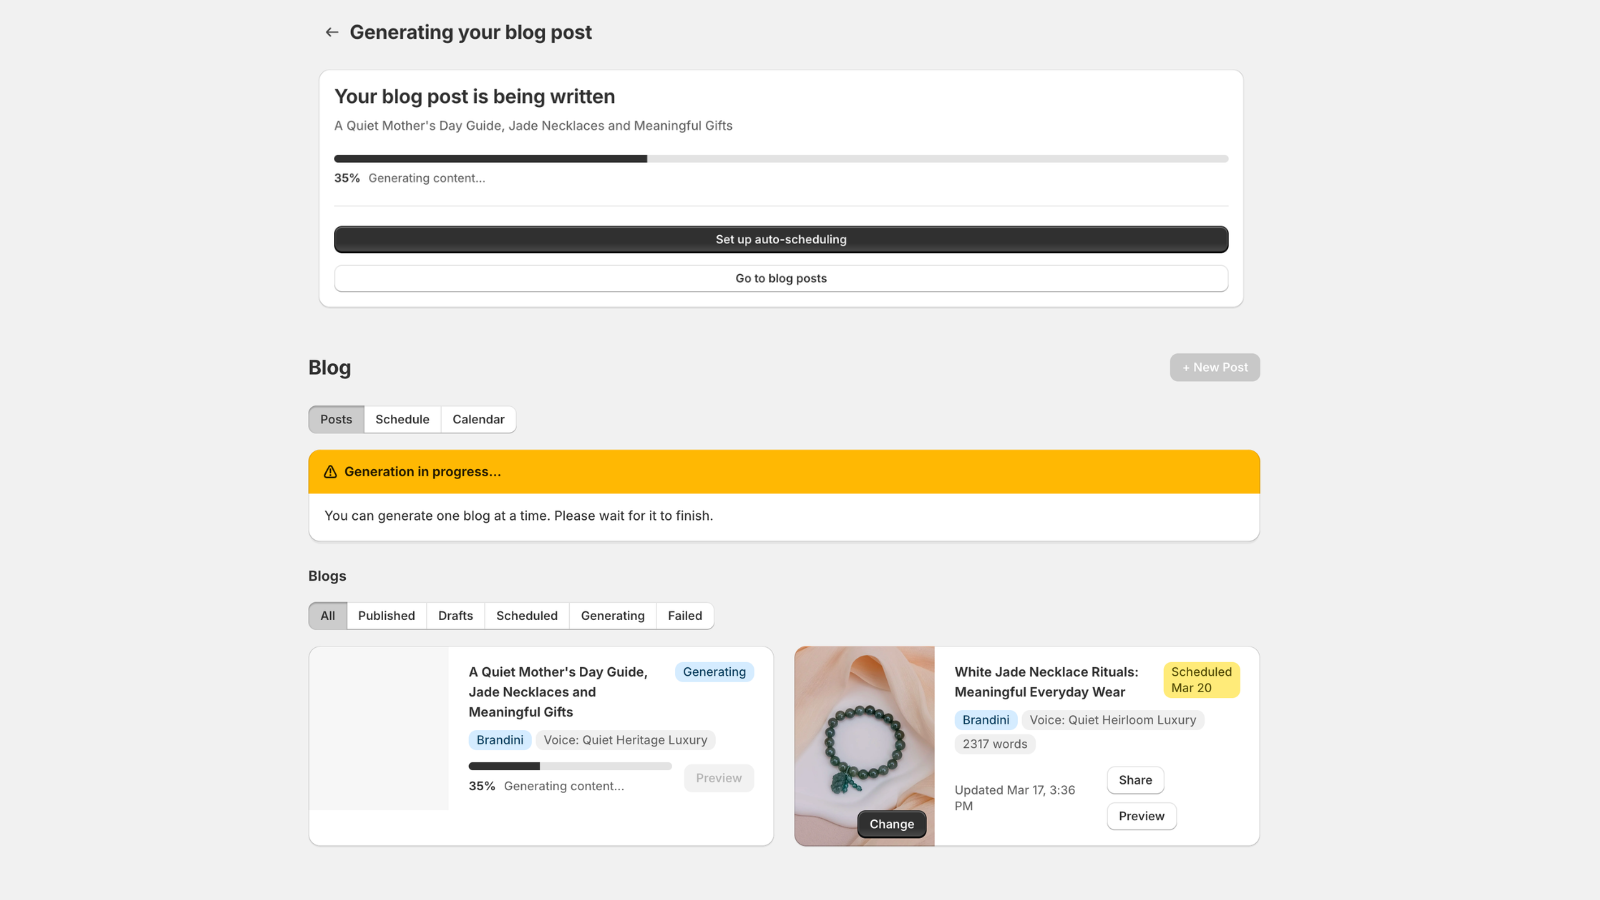The image size is (1600, 900).
Task: Click Go to blog posts button
Action: tap(780, 279)
